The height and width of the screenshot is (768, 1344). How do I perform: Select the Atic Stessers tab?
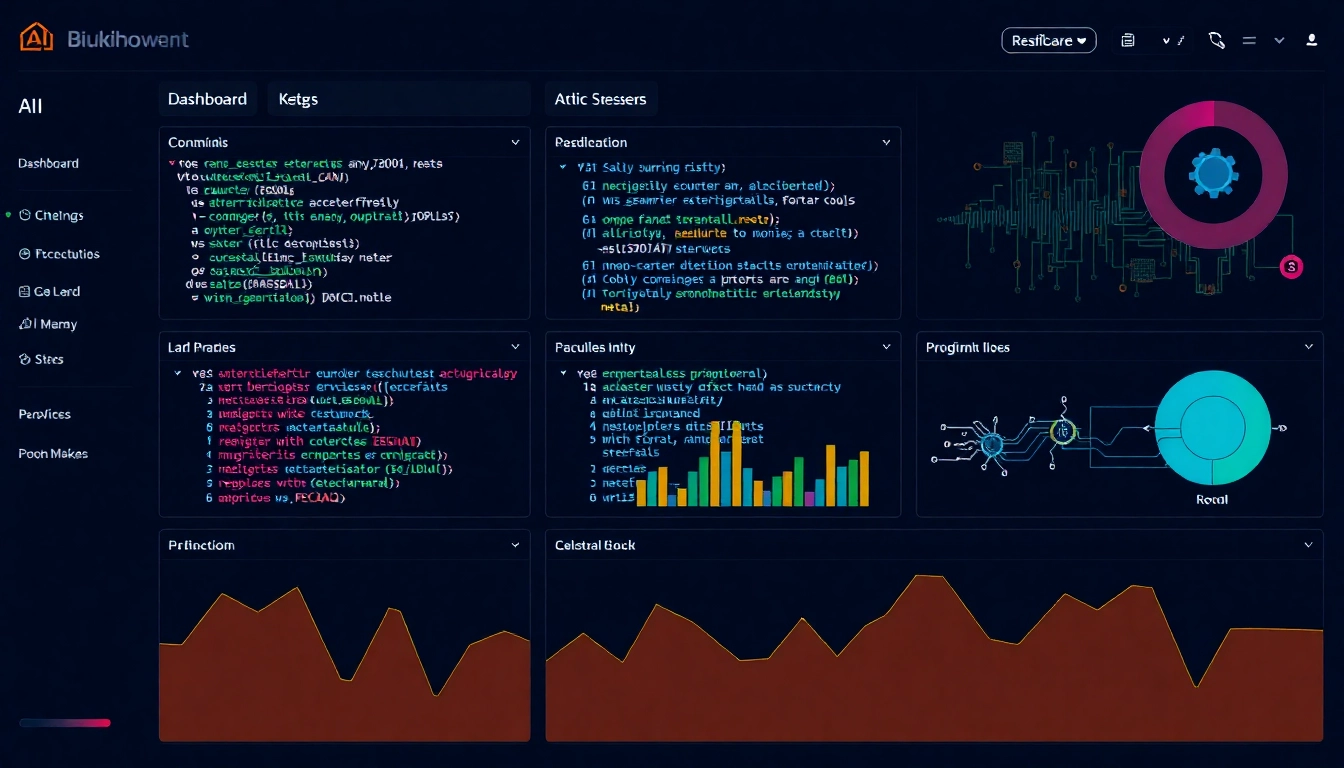pyautogui.click(x=600, y=98)
